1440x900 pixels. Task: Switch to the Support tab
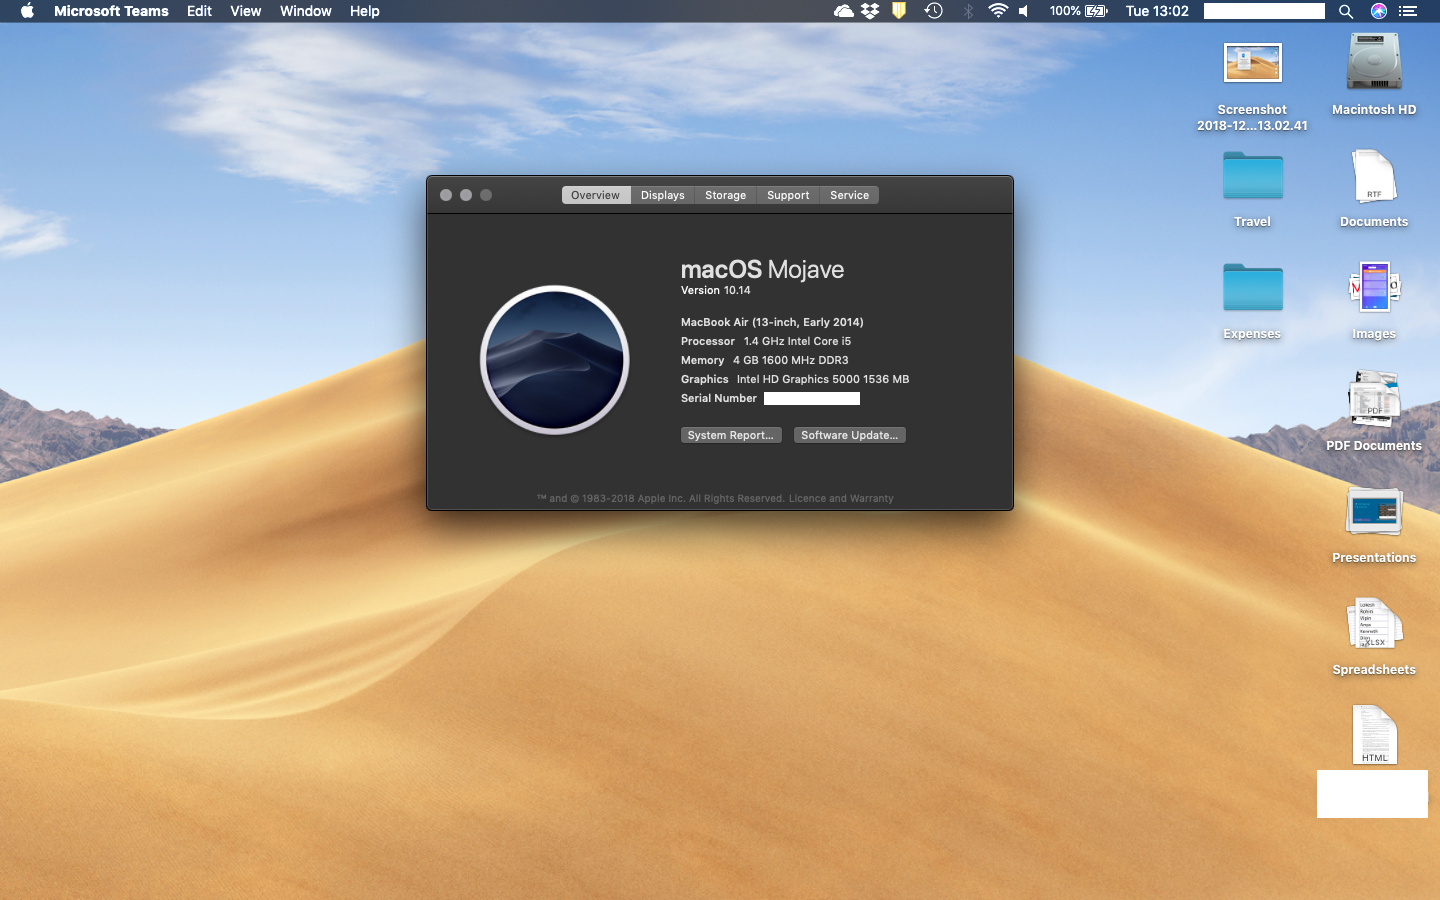pos(788,195)
